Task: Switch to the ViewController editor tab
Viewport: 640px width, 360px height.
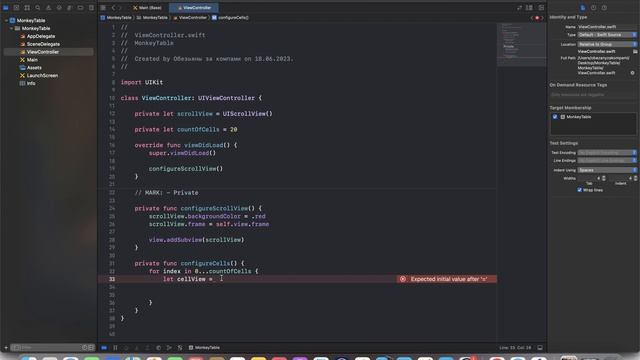Action: [x=194, y=8]
